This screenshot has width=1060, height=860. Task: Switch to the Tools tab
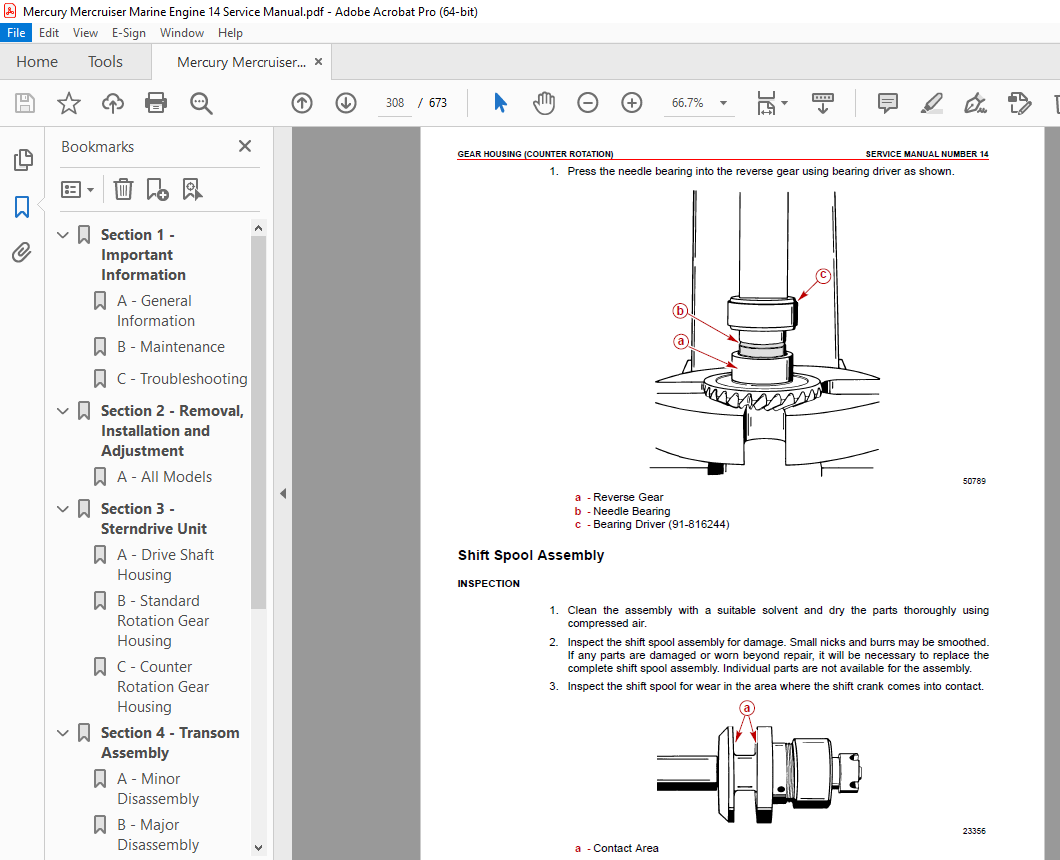(105, 62)
